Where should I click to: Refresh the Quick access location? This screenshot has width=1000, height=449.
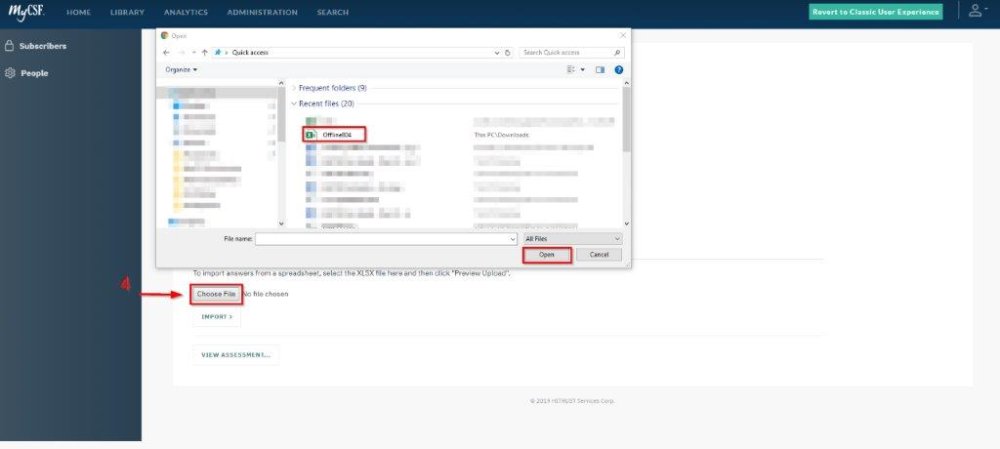point(508,53)
